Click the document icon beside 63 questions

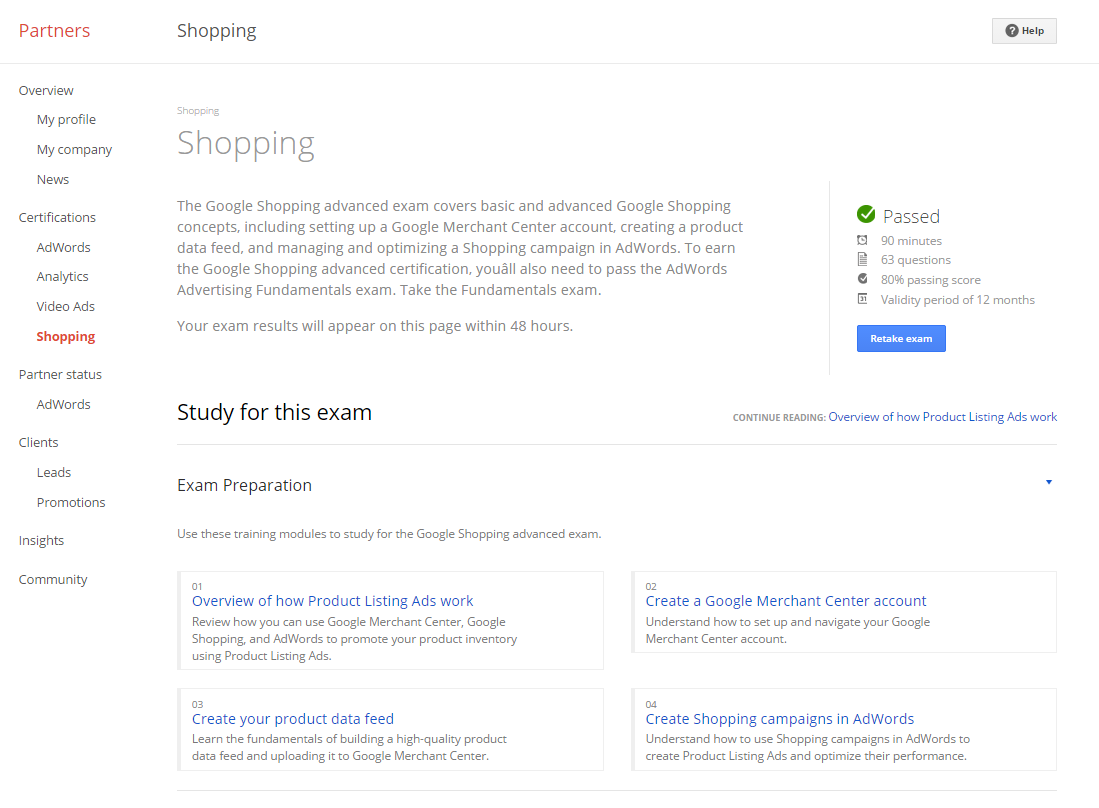862,259
